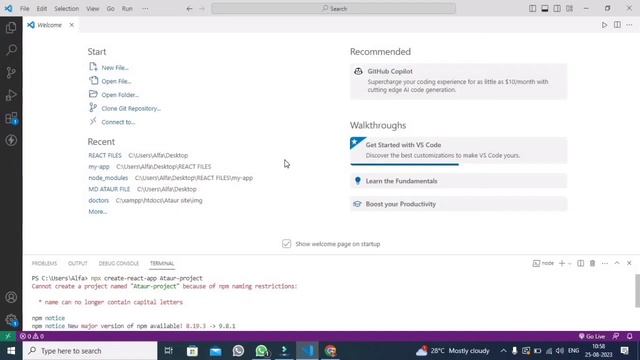This screenshot has height=360, width=640.
Task: Expand the menu bar overflow ellipsis
Action: 145,9
